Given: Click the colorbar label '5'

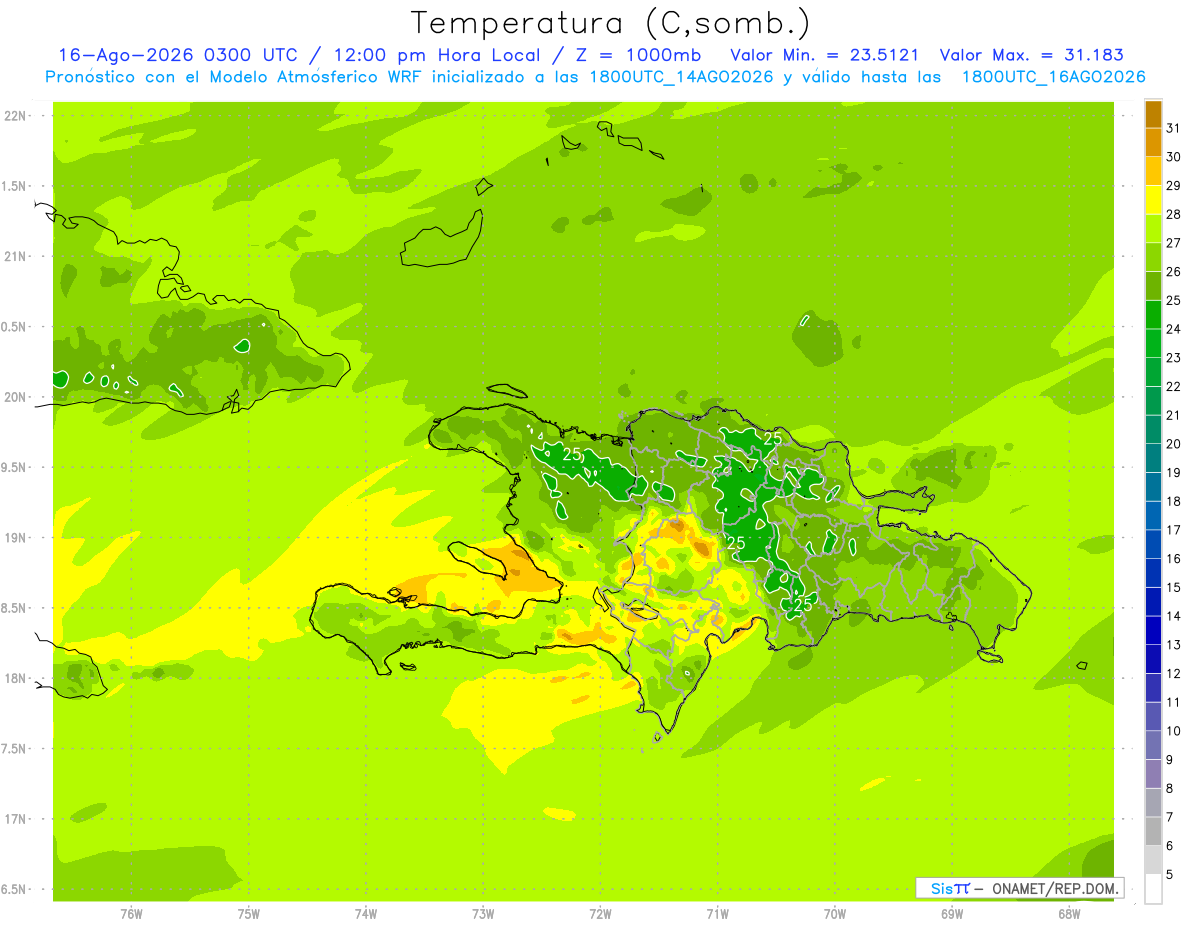Looking at the screenshot, I should (x=1170, y=874).
